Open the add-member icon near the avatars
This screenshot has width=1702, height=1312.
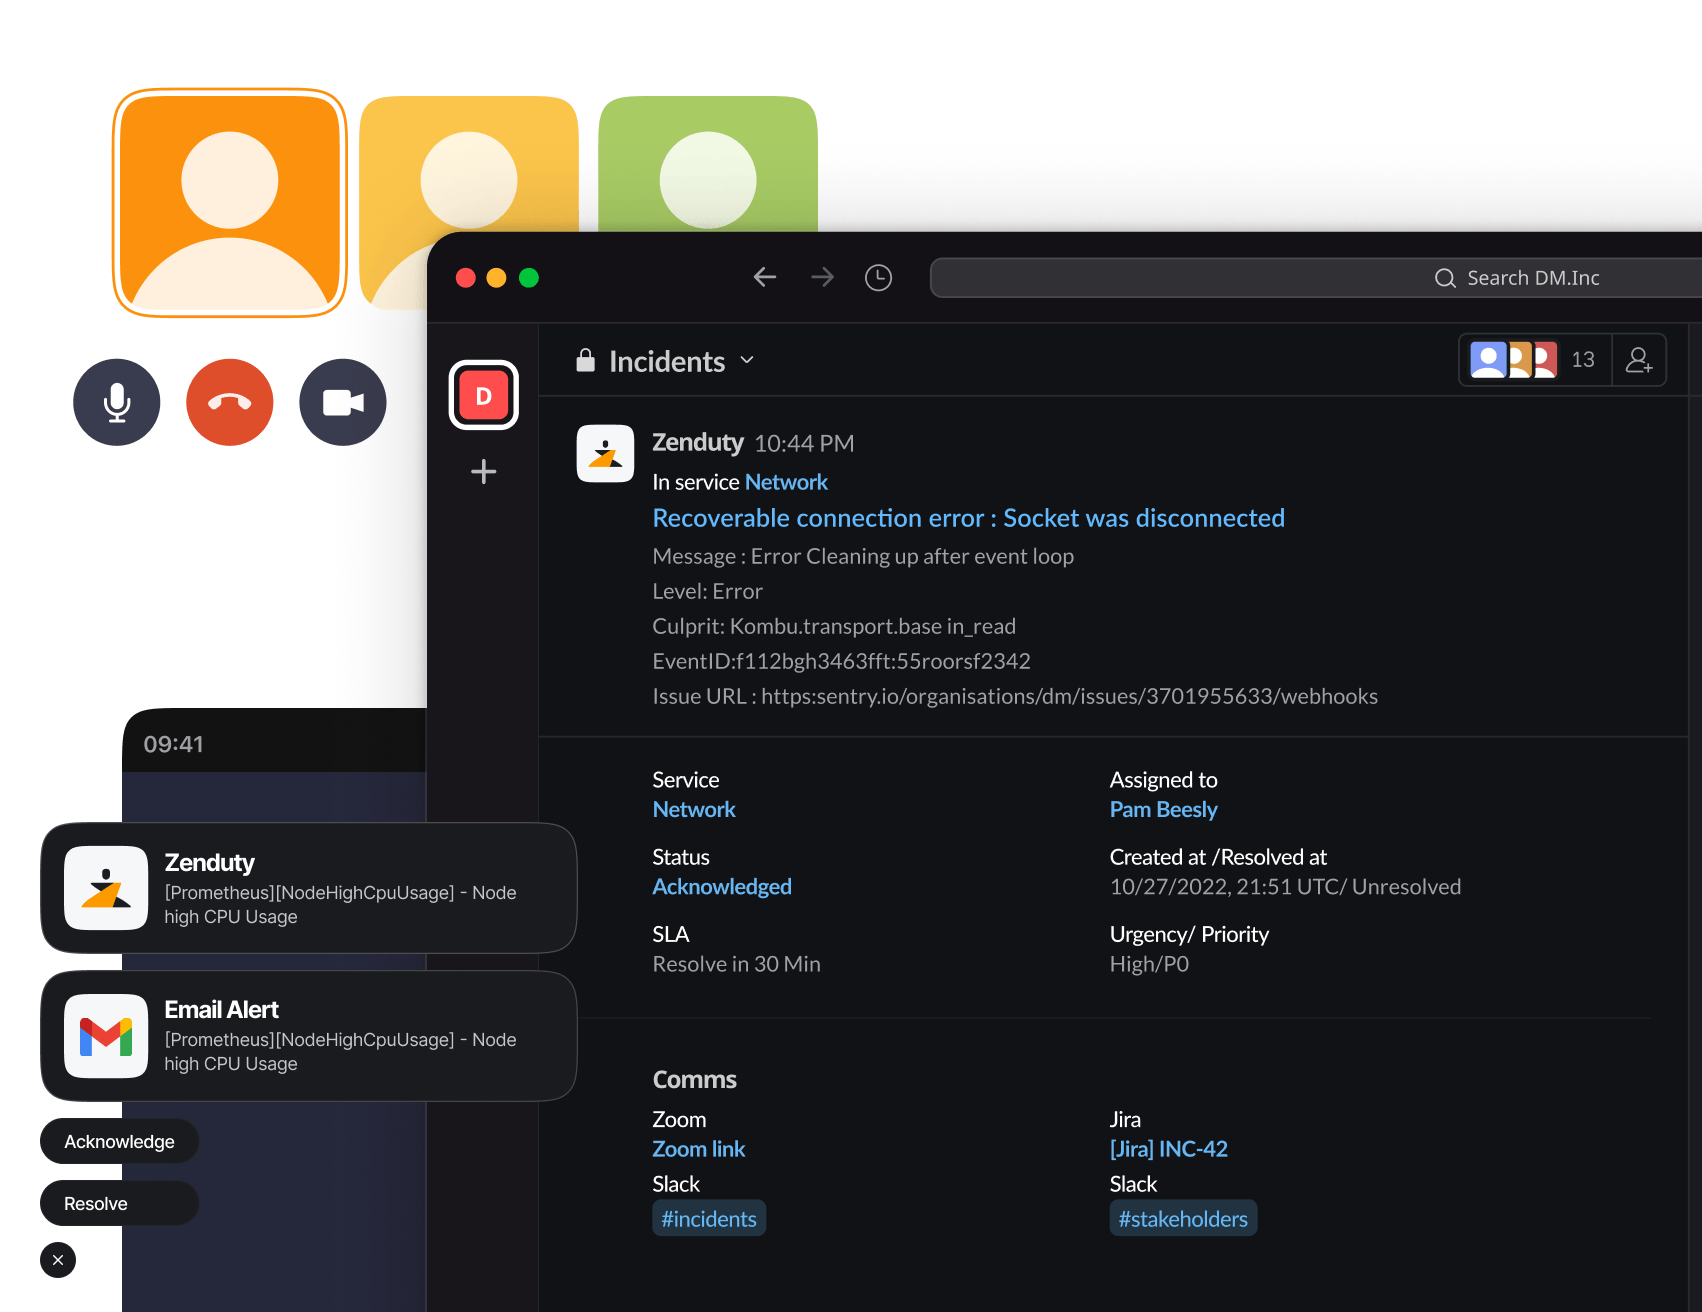pos(1639,359)
